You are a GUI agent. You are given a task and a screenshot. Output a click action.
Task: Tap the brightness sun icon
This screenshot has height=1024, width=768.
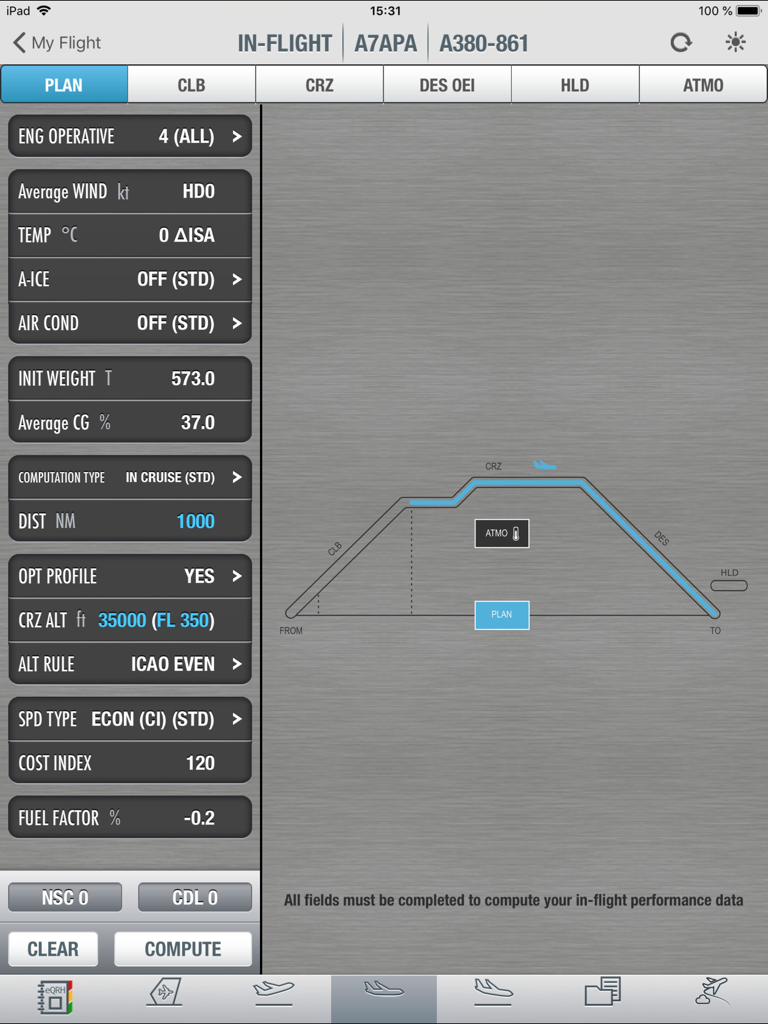click(x=735, y=43)
